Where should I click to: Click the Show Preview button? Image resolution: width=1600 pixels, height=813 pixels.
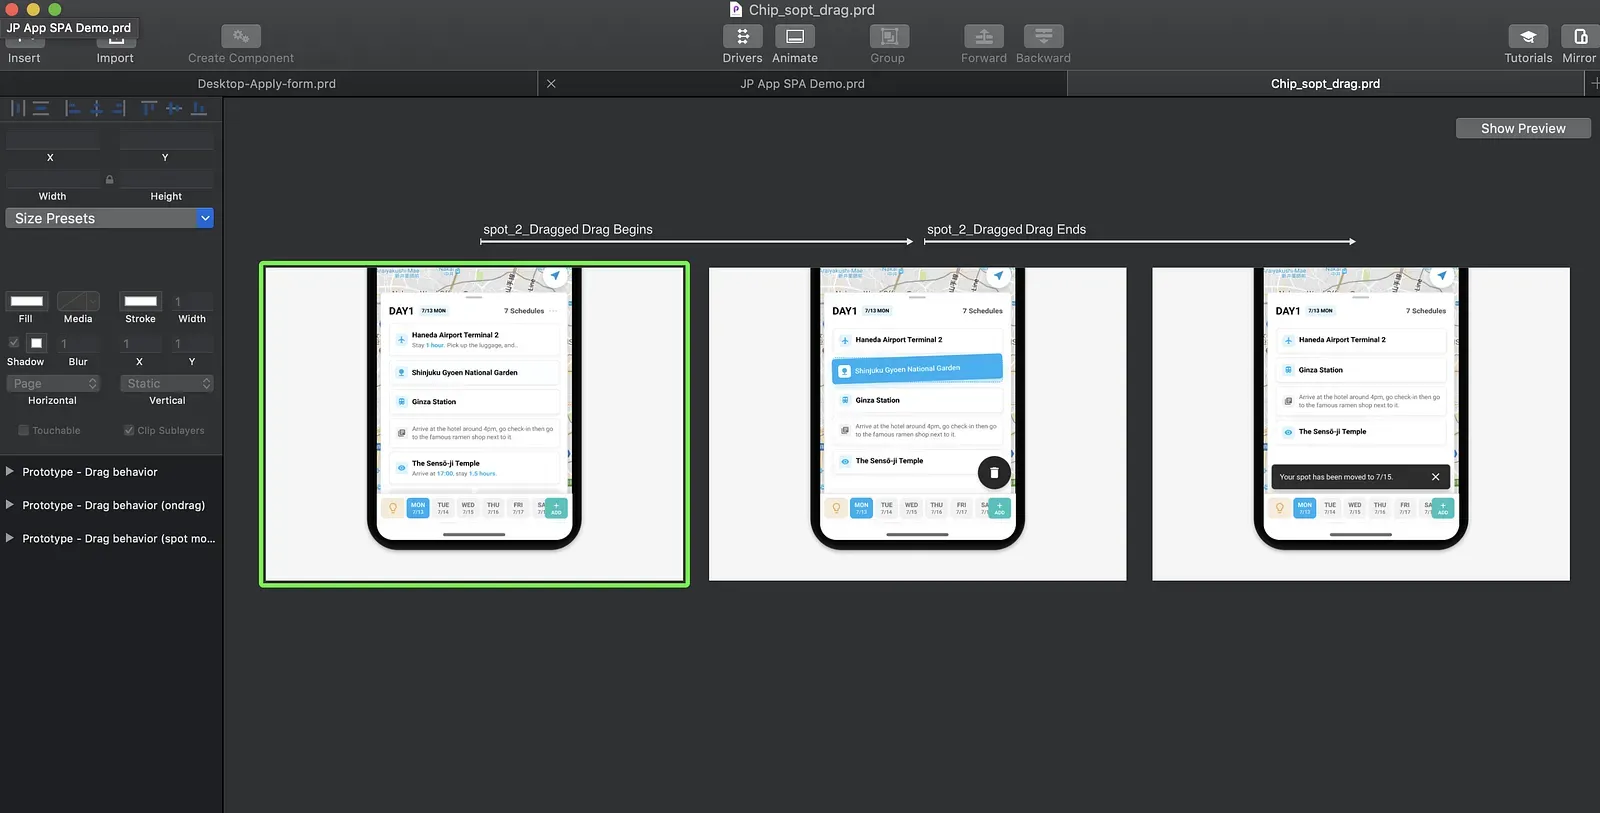pyautogui.click(x=1523, y=128)
